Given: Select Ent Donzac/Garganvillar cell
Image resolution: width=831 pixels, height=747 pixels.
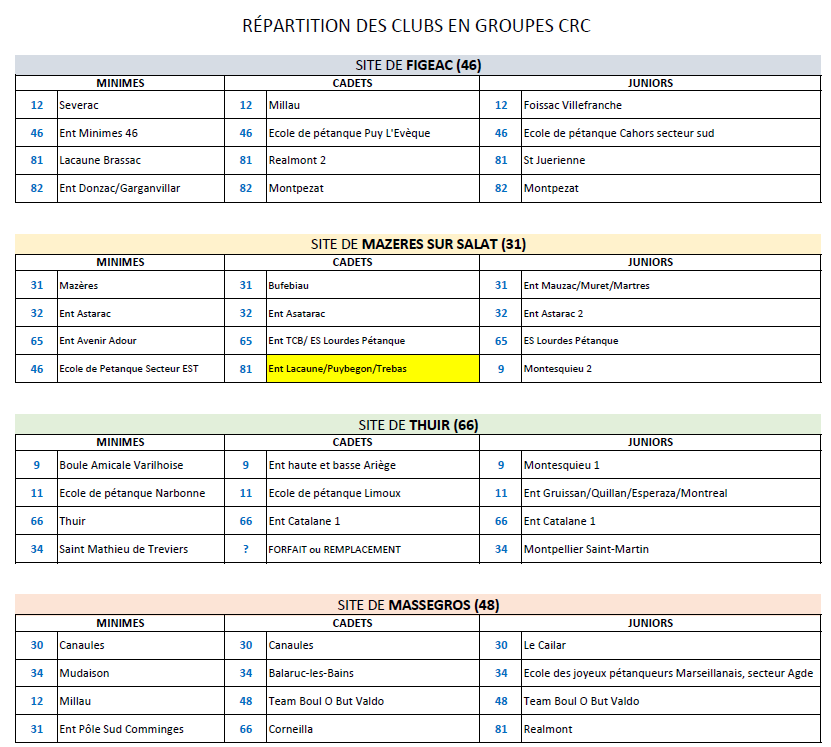Looking at the screenshot, I should (x=140, y=188).
